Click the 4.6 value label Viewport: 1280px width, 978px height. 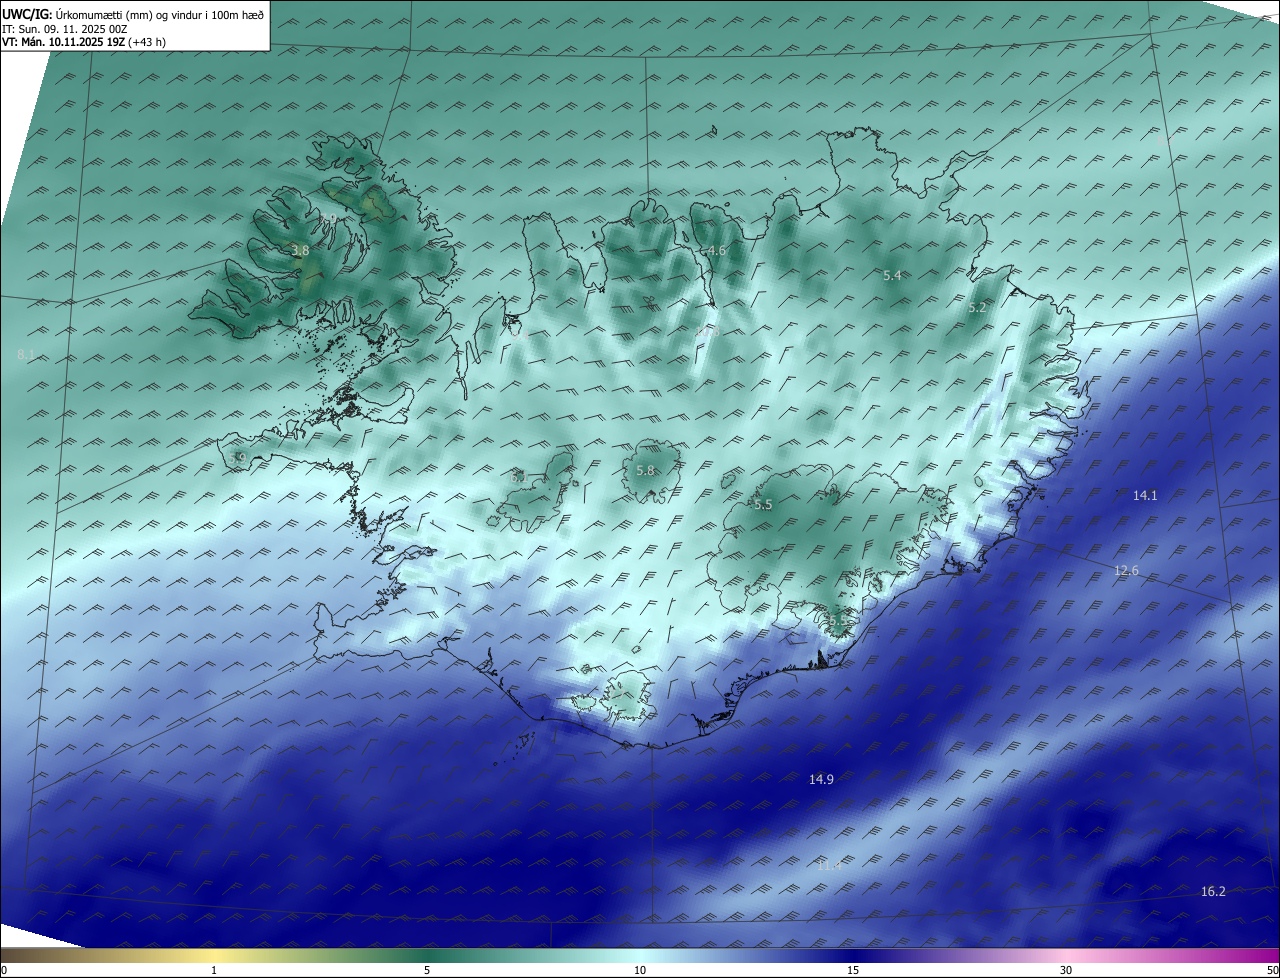coord(717,251)
